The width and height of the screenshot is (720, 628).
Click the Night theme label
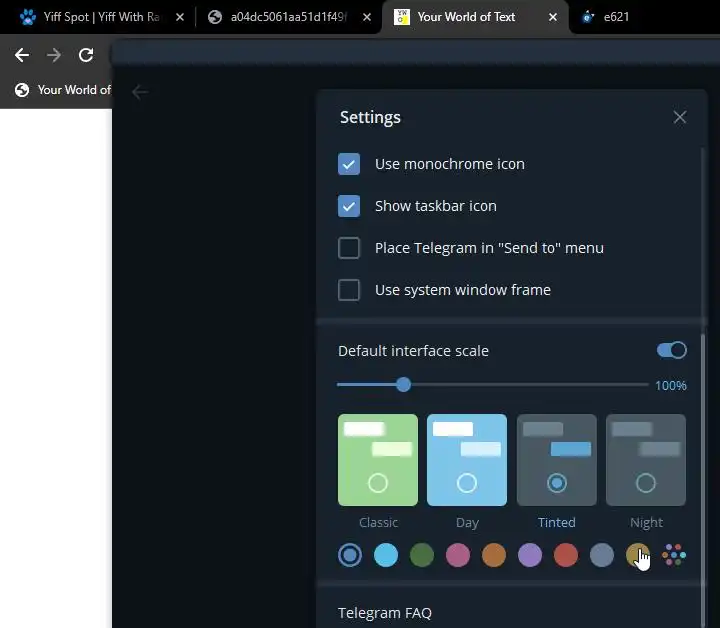pos(647,523)
